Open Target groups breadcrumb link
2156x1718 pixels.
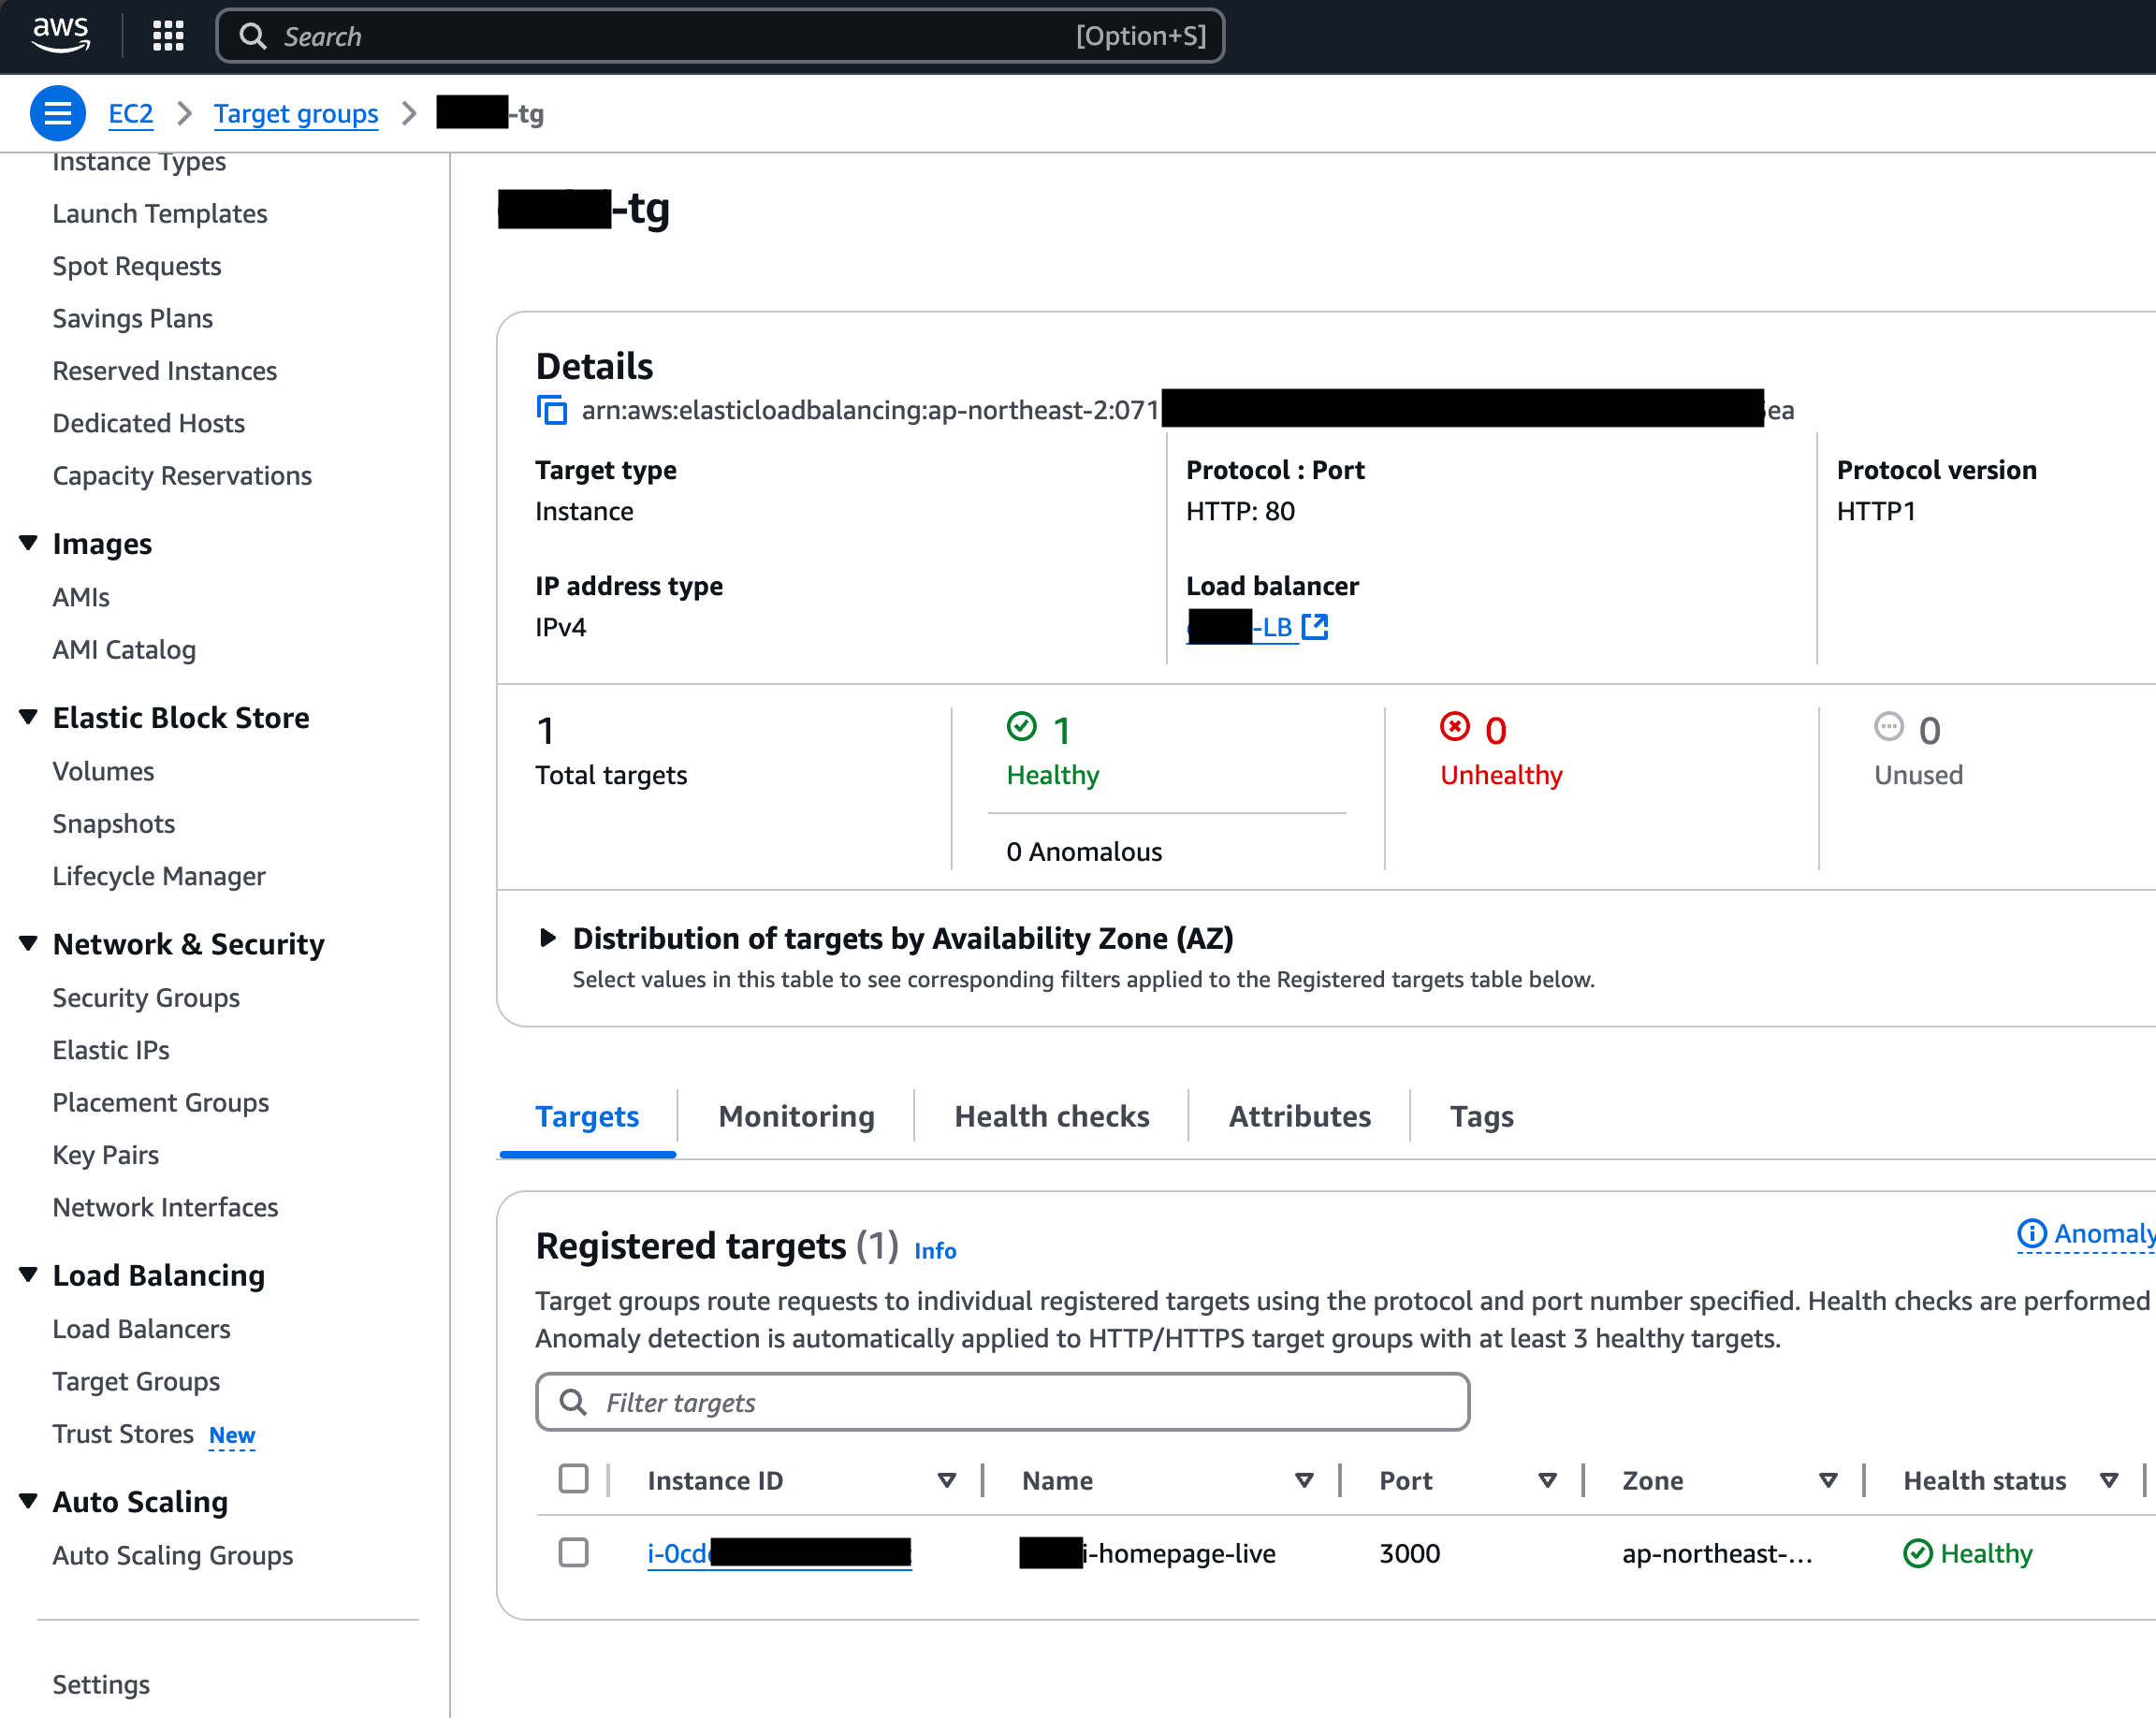pyautogui.click(x=296, y=113)
